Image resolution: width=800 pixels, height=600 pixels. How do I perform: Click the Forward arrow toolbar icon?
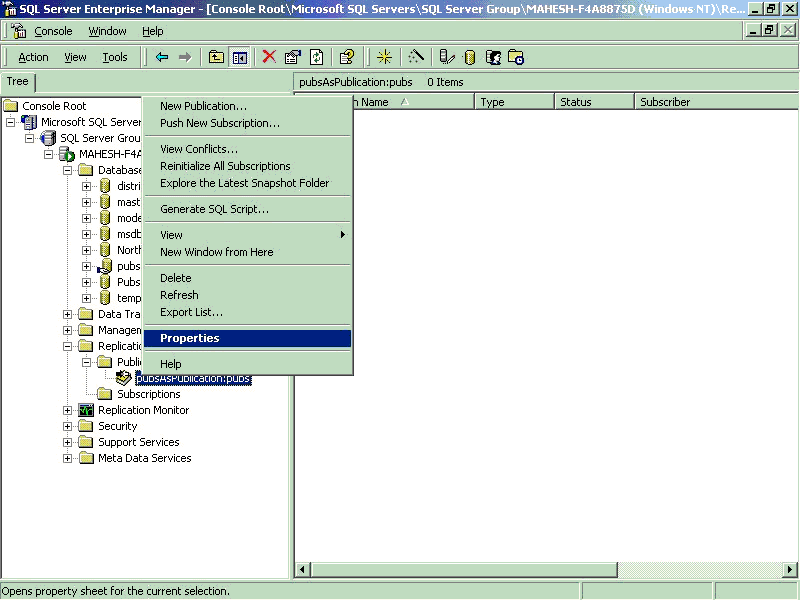pos(185,57)
